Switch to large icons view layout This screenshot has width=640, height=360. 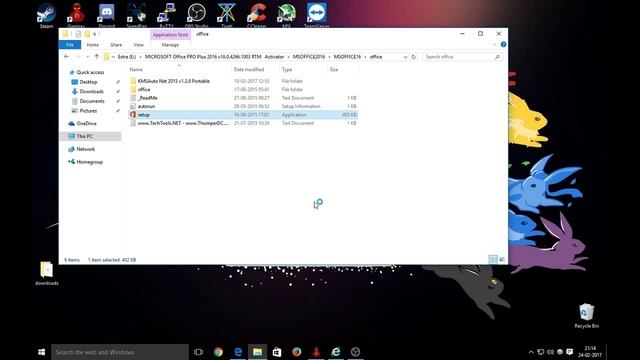pos(502,260)
